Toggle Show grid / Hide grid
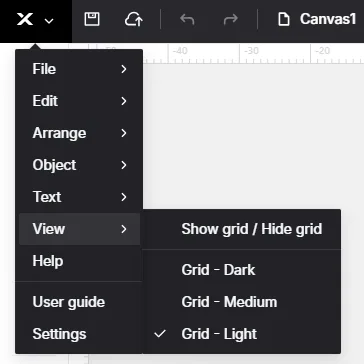This screenshot has width=364, height=364. [x=242, y=229]
